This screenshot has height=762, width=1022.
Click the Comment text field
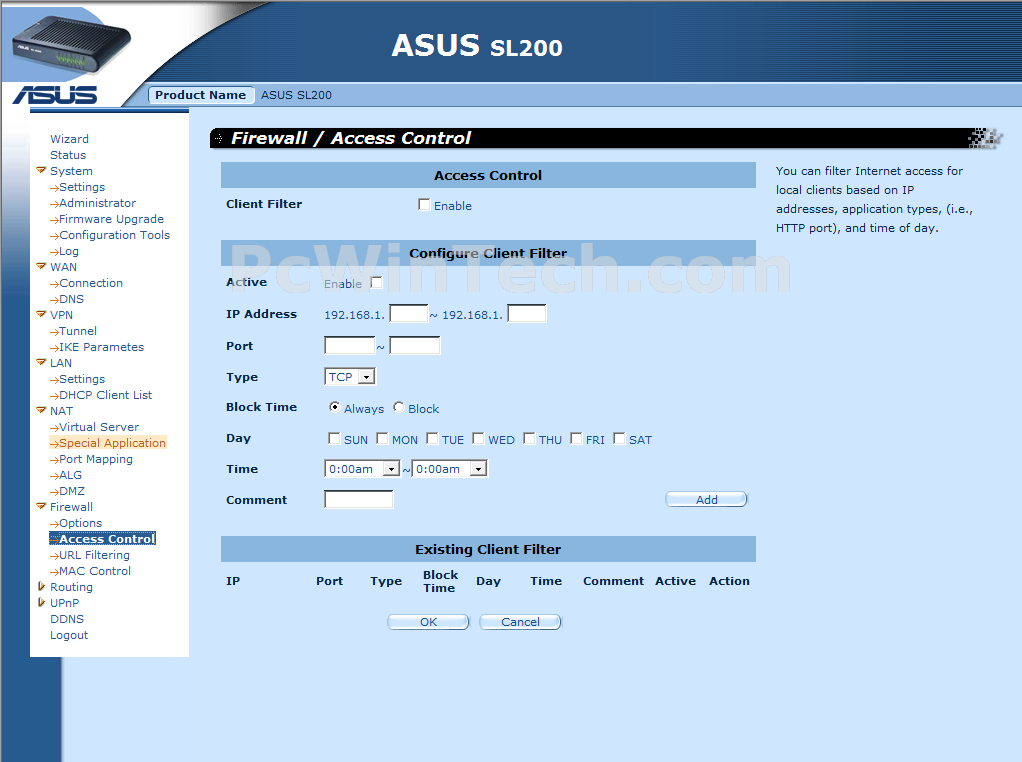(358, 499)
